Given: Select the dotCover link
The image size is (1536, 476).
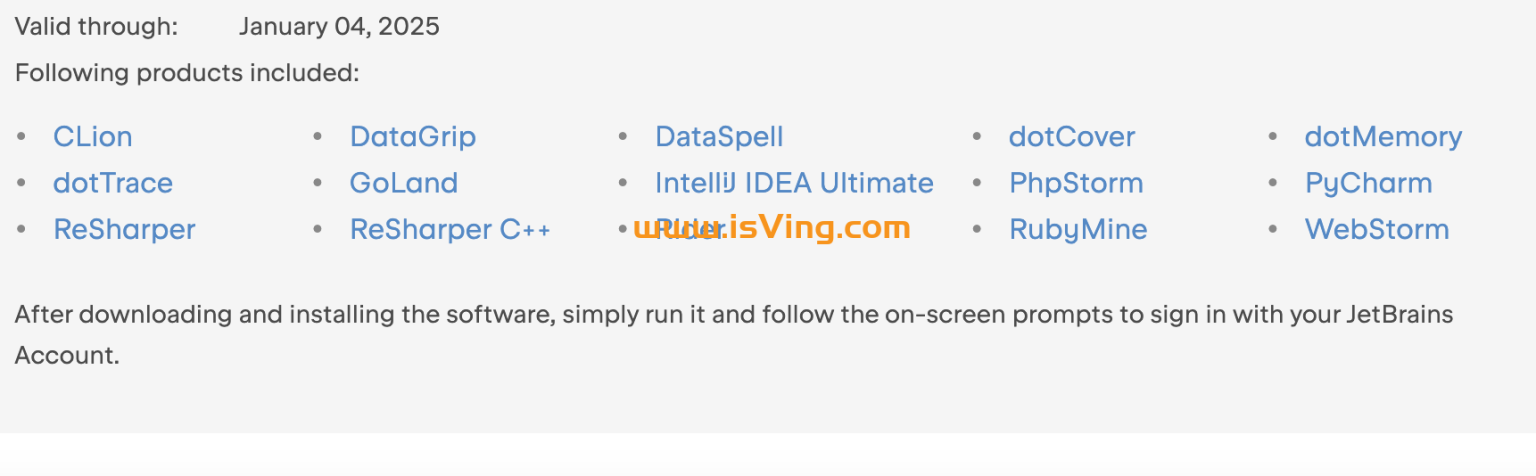Looking at the screenshot, I should (1071, 137).
